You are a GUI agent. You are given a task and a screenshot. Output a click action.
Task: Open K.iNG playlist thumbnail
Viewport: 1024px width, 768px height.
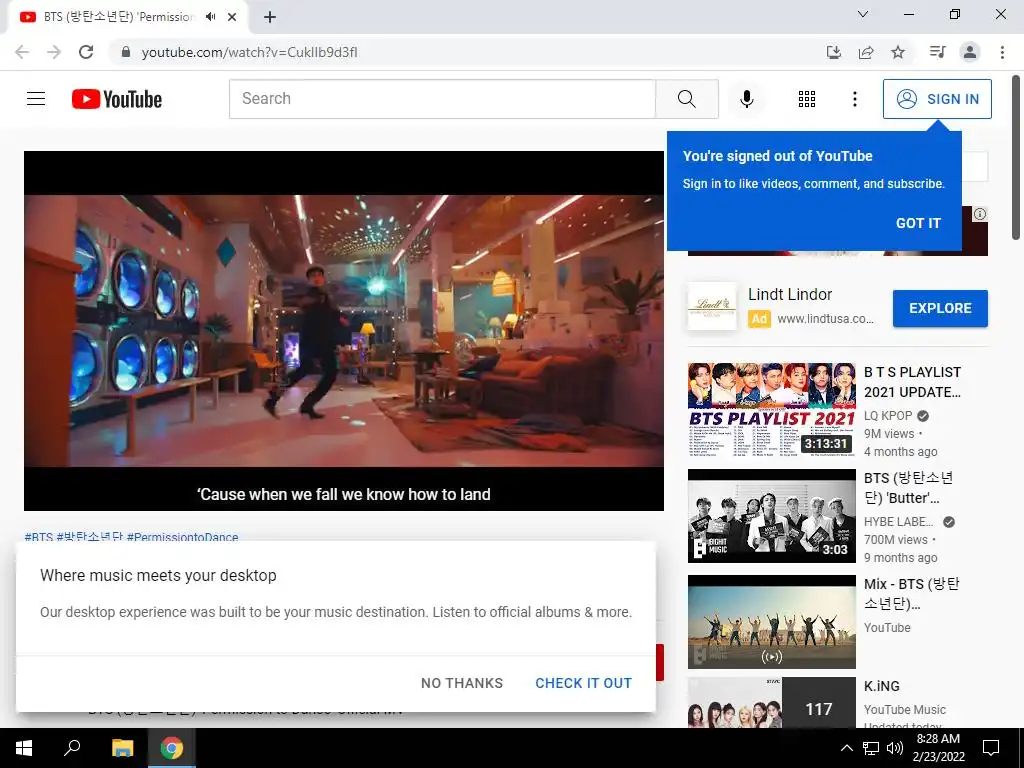coord(771,702)
